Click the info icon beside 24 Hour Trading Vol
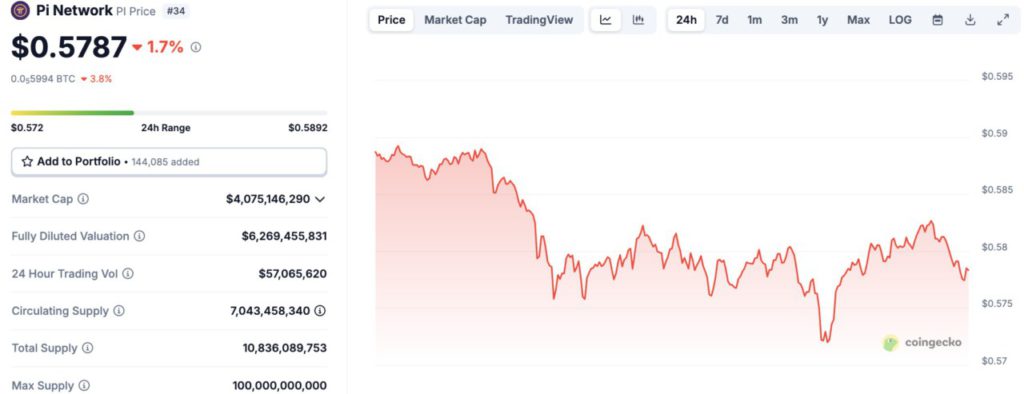1024x394 pixels. 128,274
